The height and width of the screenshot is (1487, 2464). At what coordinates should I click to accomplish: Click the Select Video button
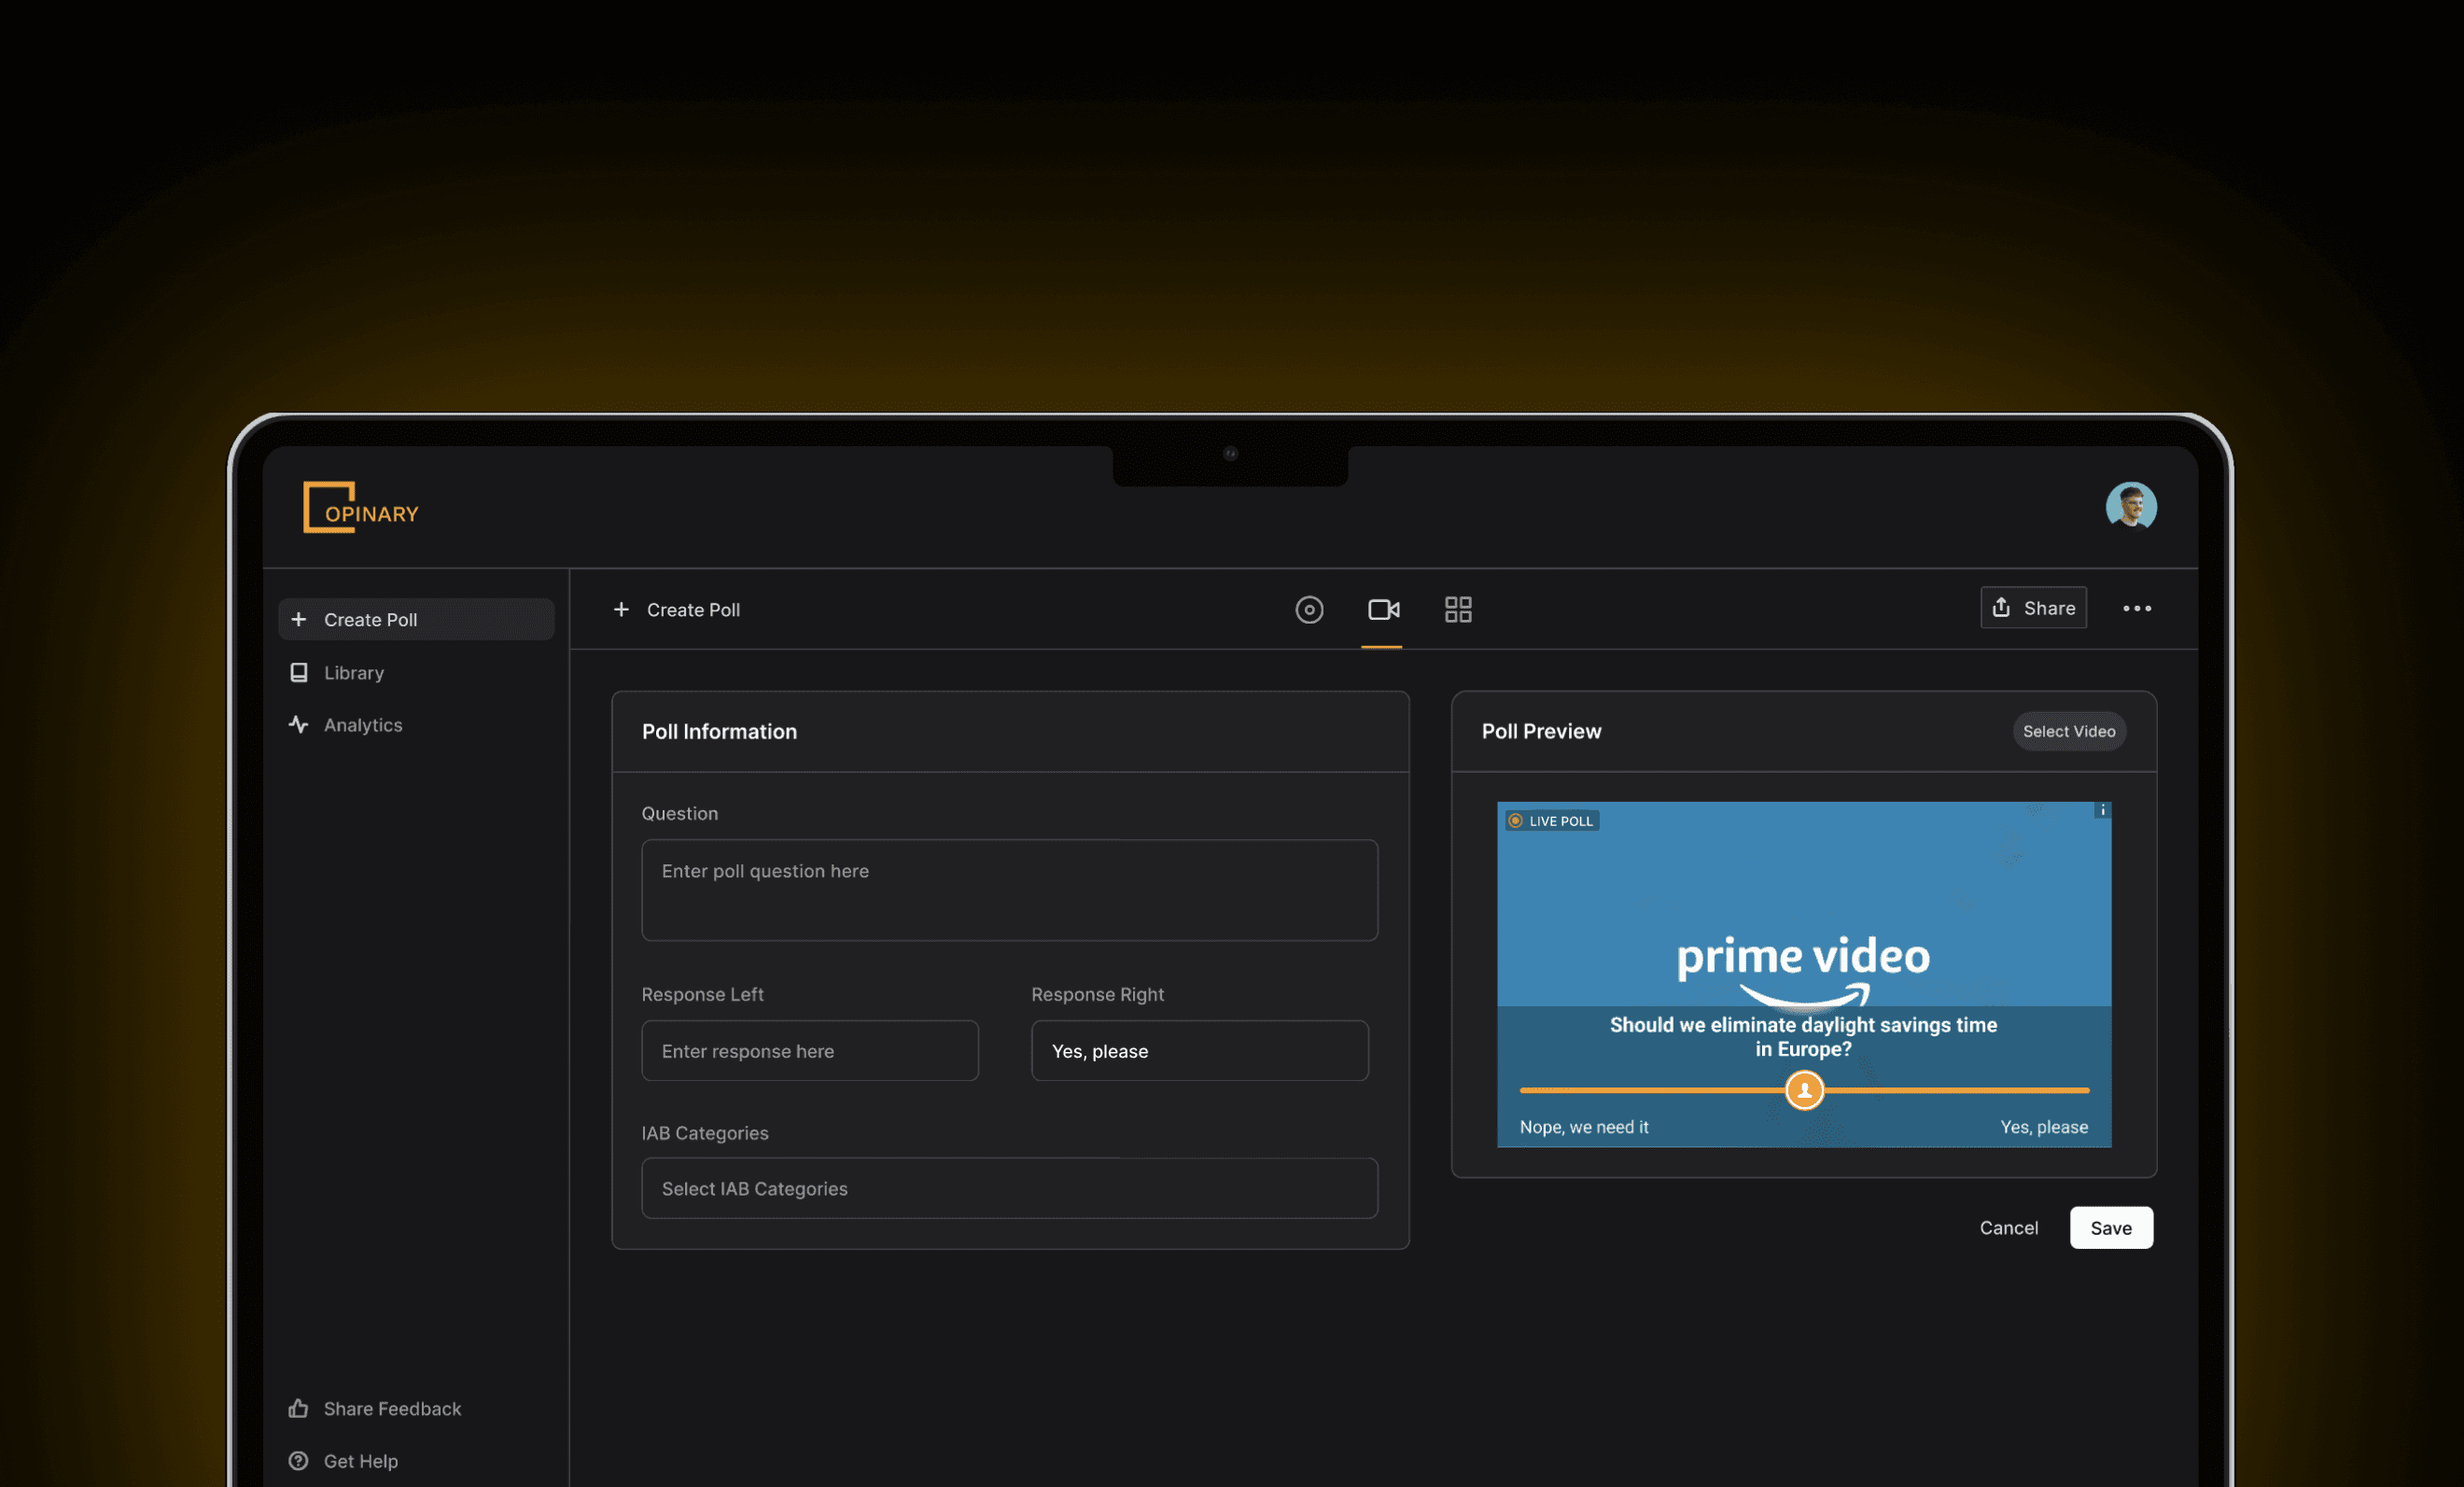[x=2068, y=732]
